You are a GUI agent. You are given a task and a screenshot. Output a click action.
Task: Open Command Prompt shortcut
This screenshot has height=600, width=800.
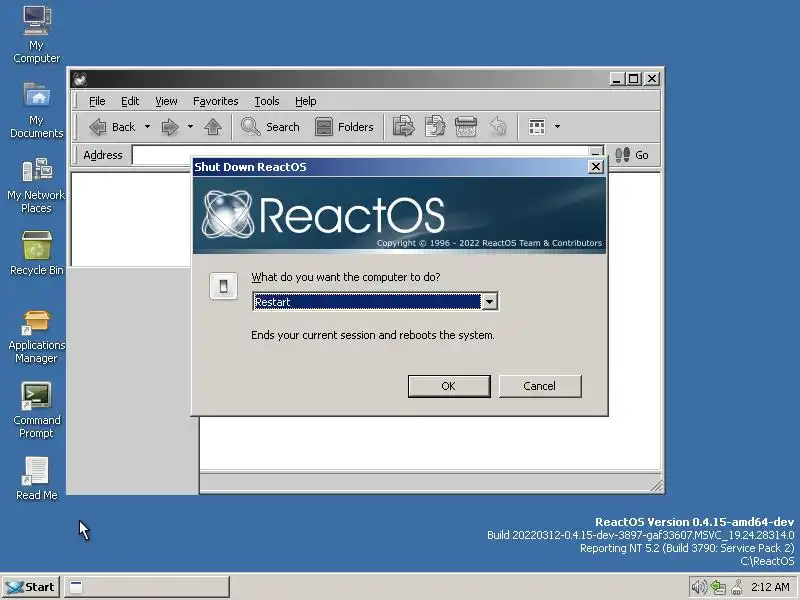click(36, 411)
